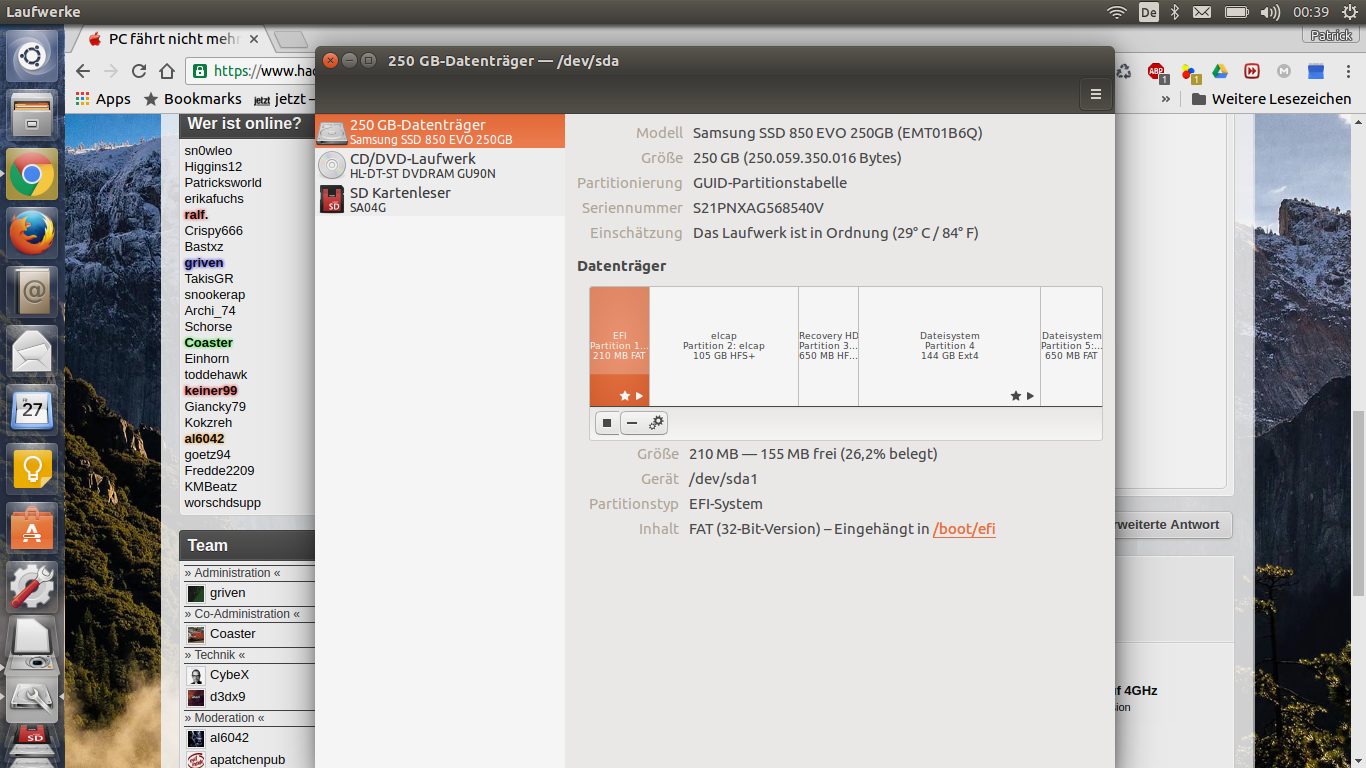Click Chrome's home button

tap(167, 71)
